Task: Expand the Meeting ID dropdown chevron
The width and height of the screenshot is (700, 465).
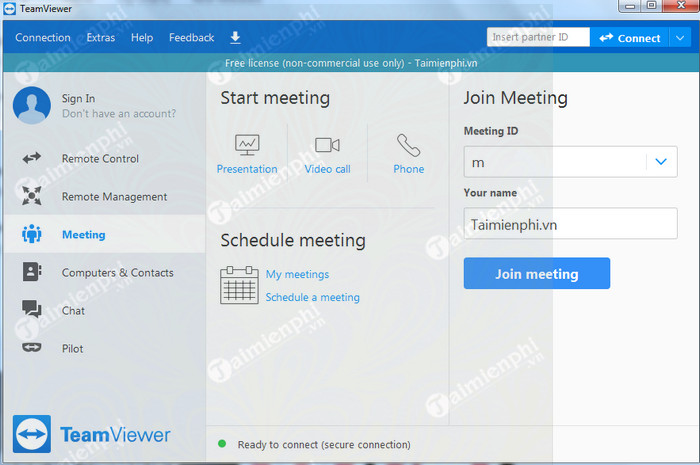Action: [661, 162]
